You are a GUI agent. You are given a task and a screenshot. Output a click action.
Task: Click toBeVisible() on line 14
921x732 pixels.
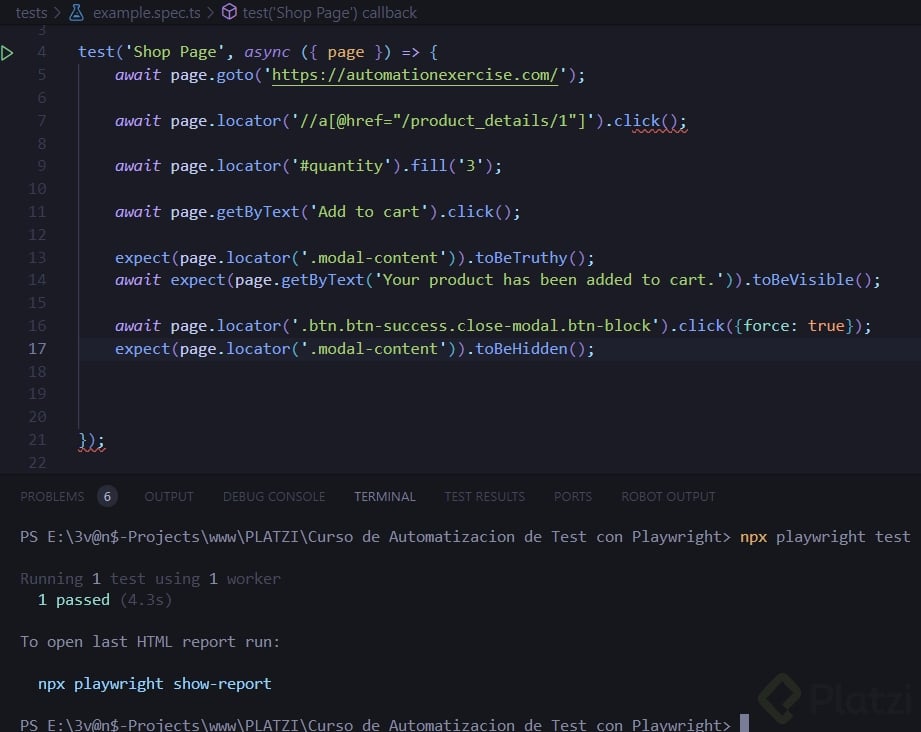click(x=812, y=280)
